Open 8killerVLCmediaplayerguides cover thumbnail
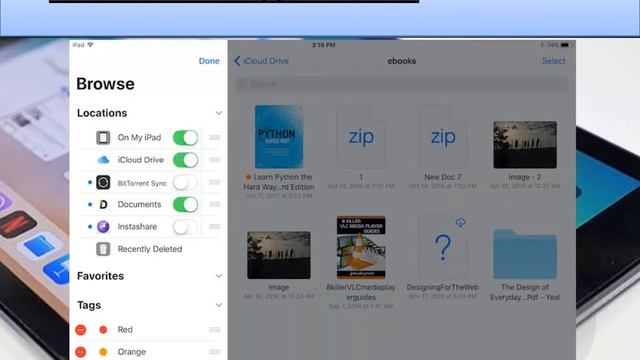This screenshot has width=640, height=360. coord(361,247)
